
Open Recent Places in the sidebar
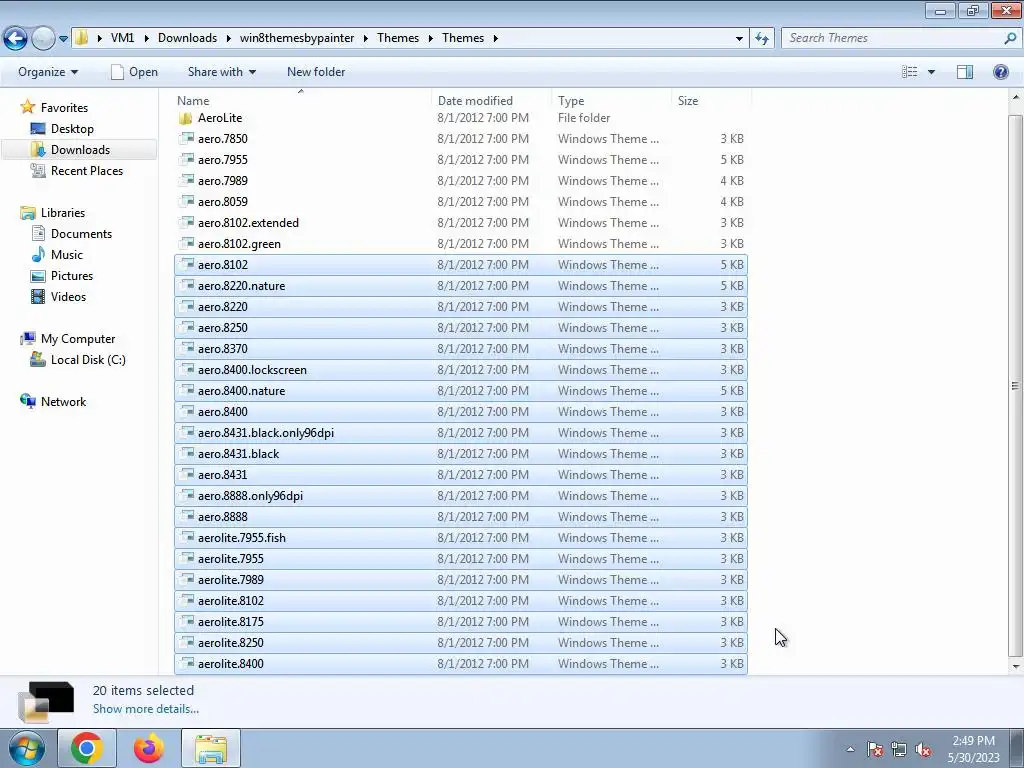87,170
